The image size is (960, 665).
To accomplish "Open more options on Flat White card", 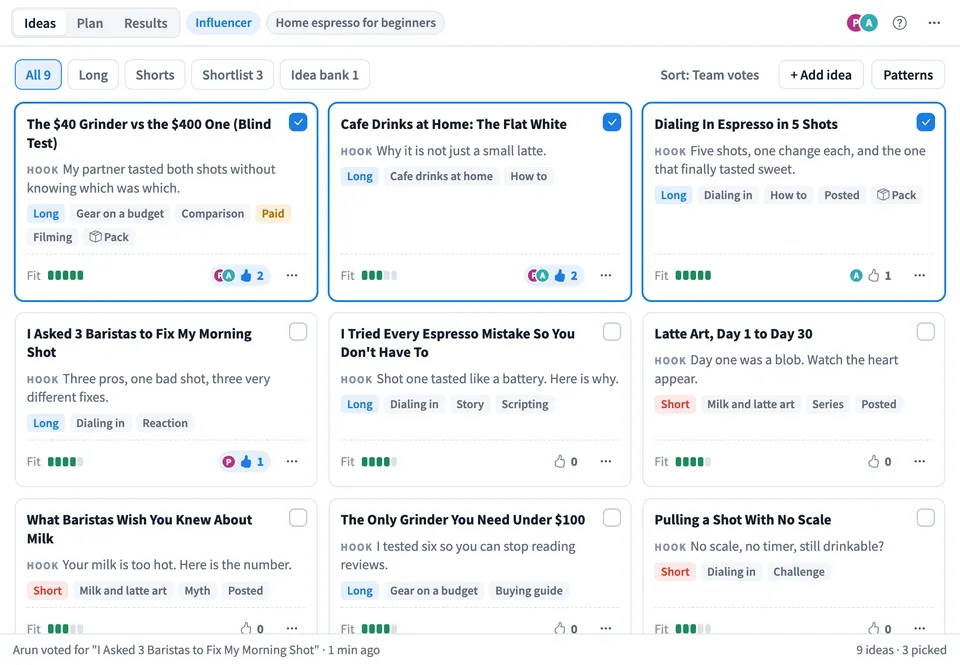I will point(606,276).
